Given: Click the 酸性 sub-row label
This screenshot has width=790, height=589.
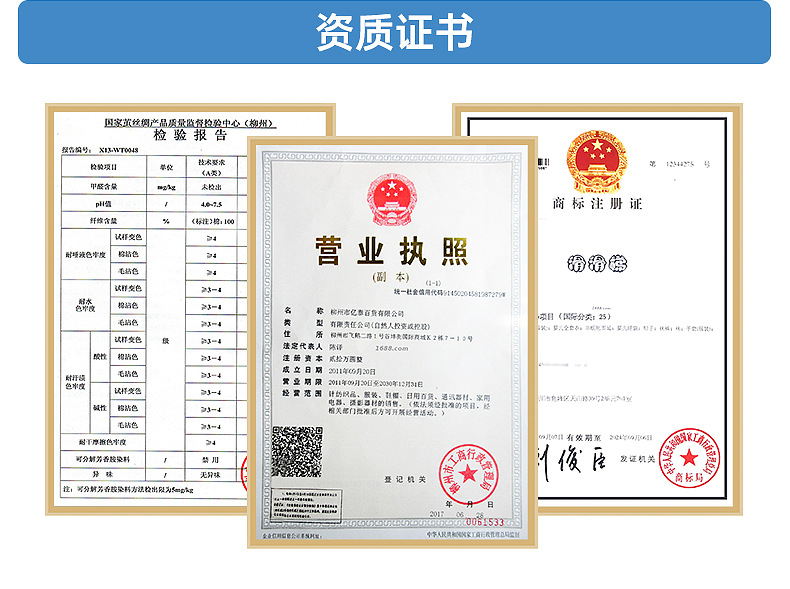Looking at the screenshot, I should (x=100, y=357).
